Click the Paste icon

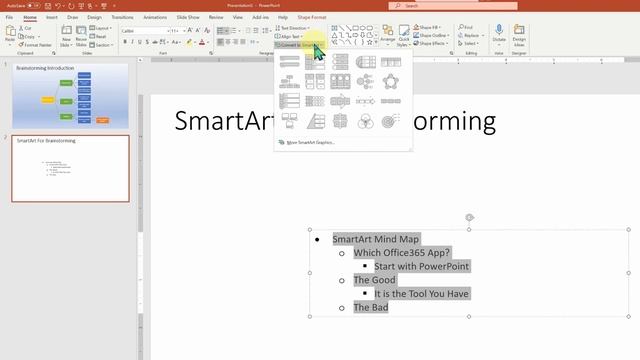pos(10,31)
